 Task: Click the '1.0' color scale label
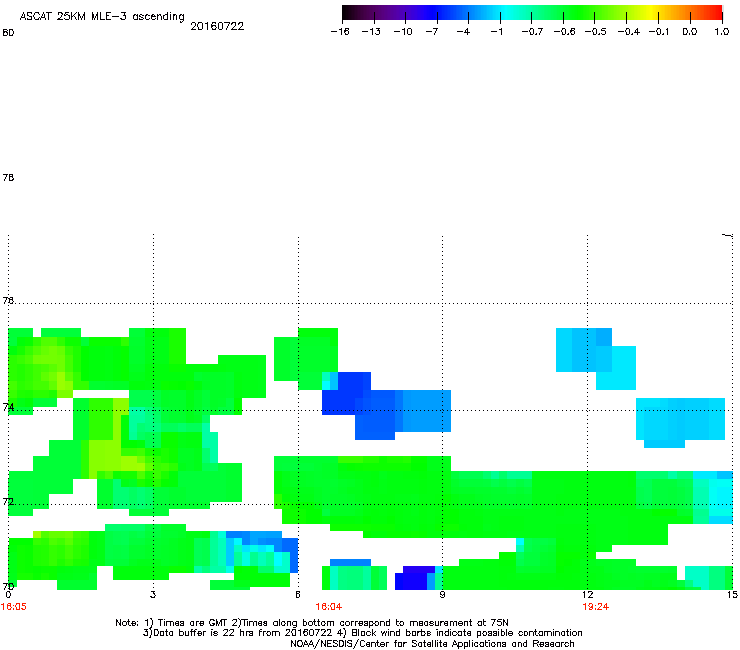click(722, 32)
